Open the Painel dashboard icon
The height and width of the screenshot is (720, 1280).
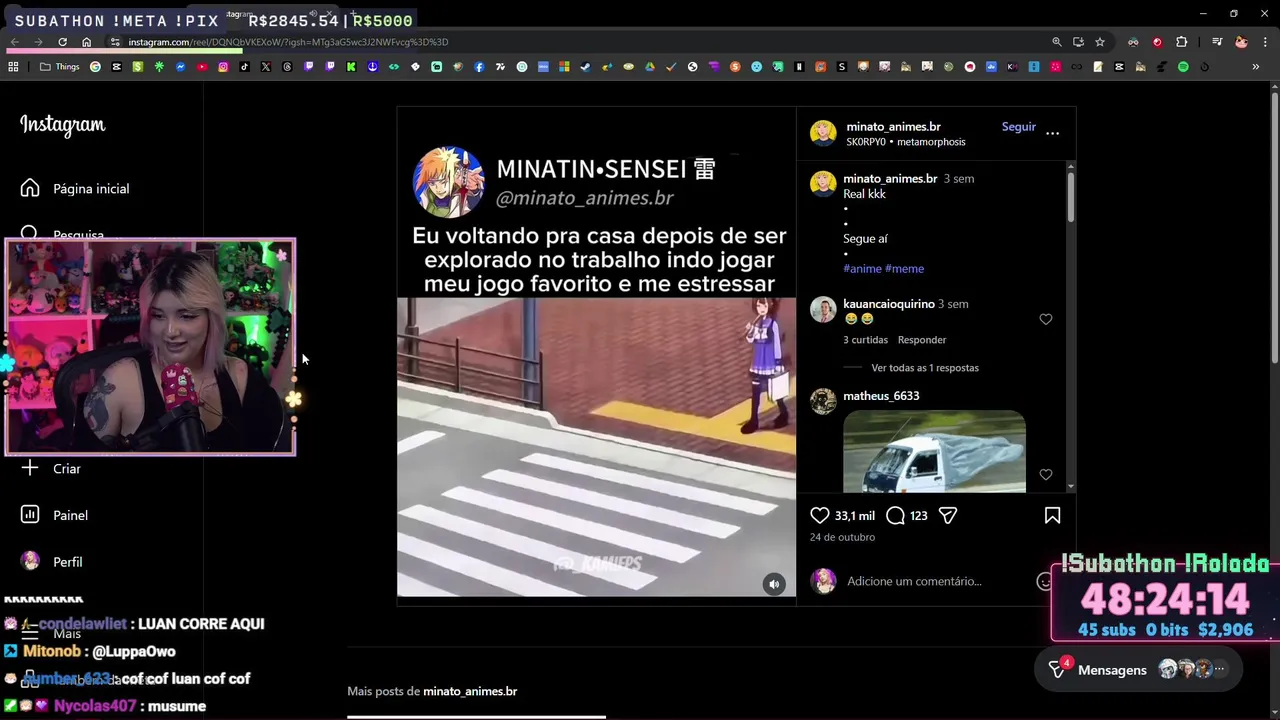pos(30,515)
